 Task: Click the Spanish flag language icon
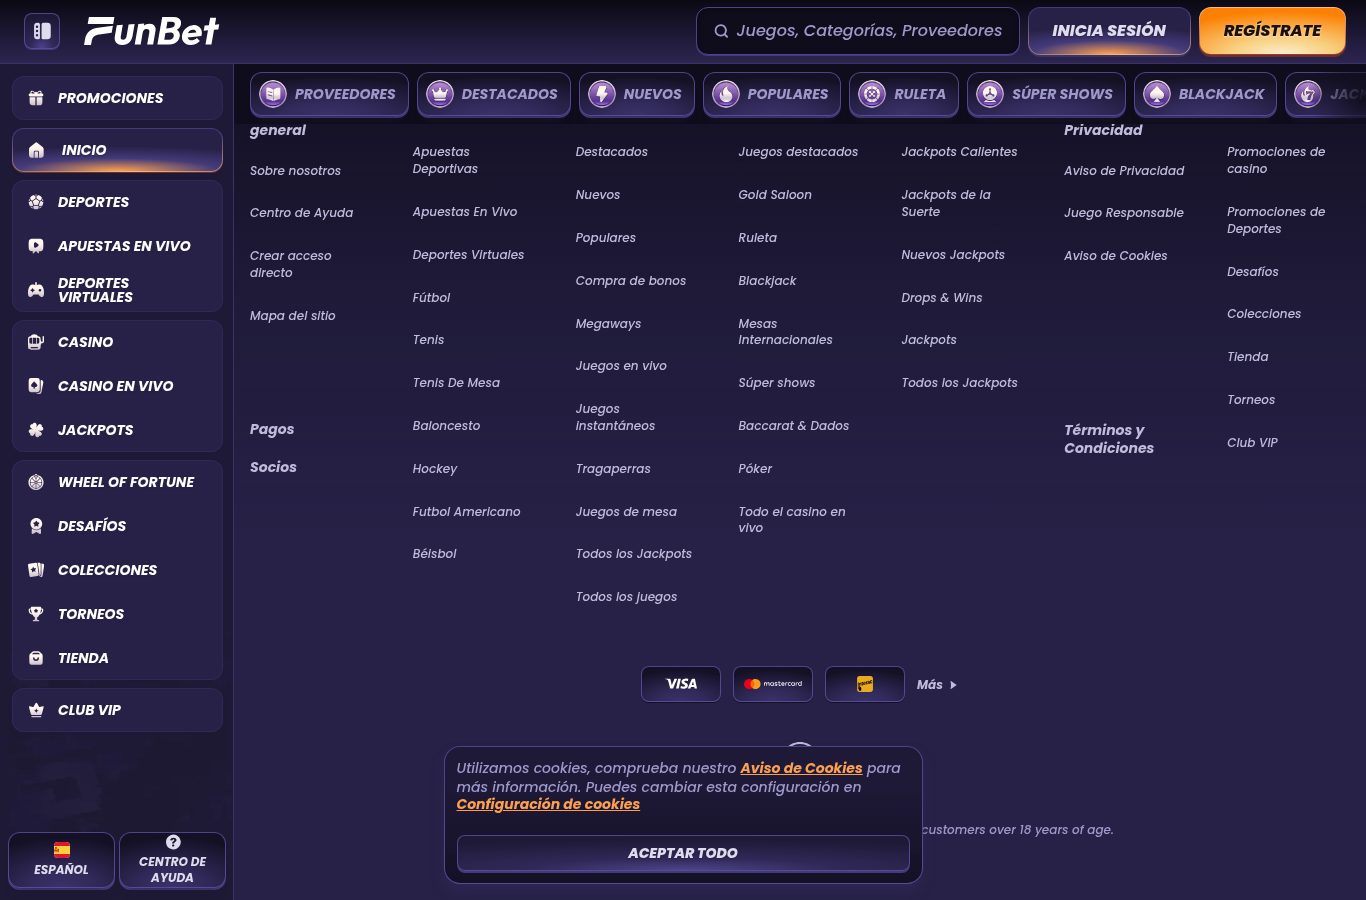(62, 850)
